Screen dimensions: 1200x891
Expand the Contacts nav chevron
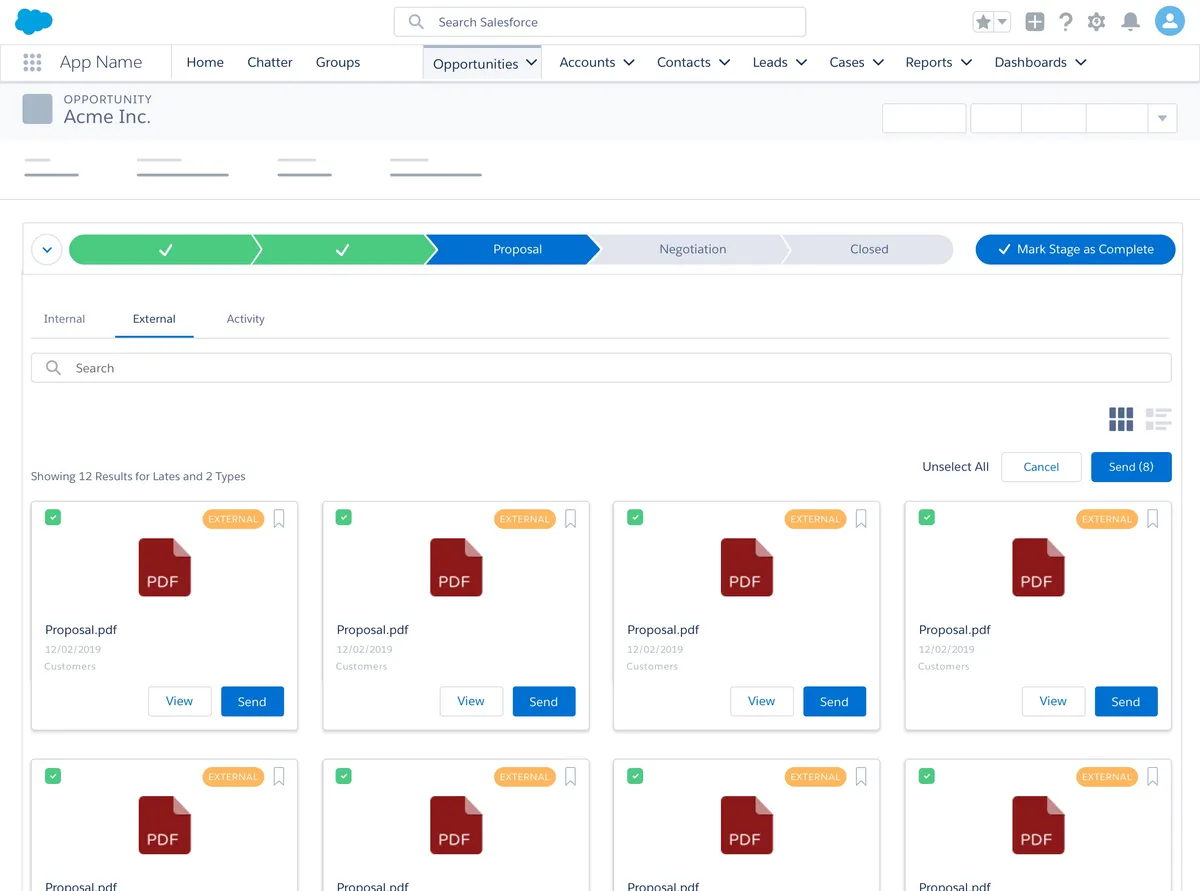click(725, 62)
